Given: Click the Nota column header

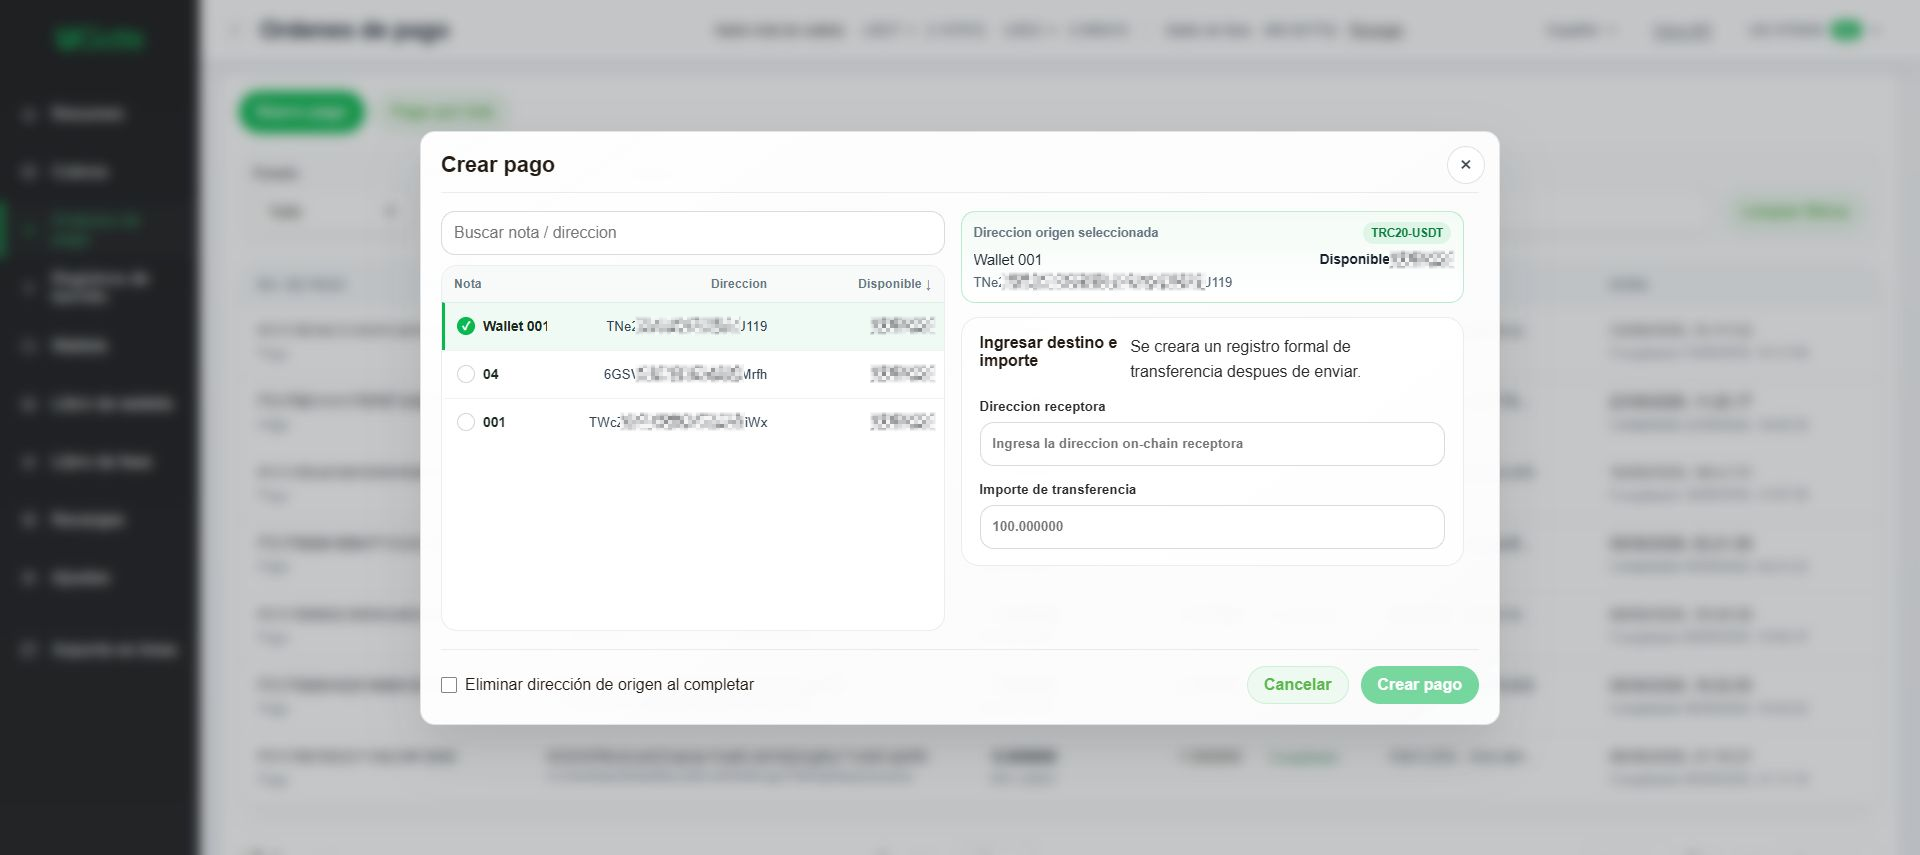Looking at the screenshot, I should [x=467, y=284].
